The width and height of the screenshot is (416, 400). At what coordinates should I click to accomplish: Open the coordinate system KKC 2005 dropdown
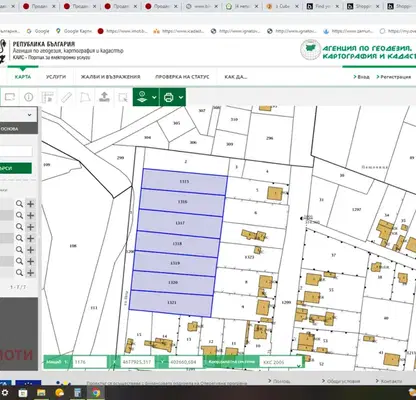[281, 362]
